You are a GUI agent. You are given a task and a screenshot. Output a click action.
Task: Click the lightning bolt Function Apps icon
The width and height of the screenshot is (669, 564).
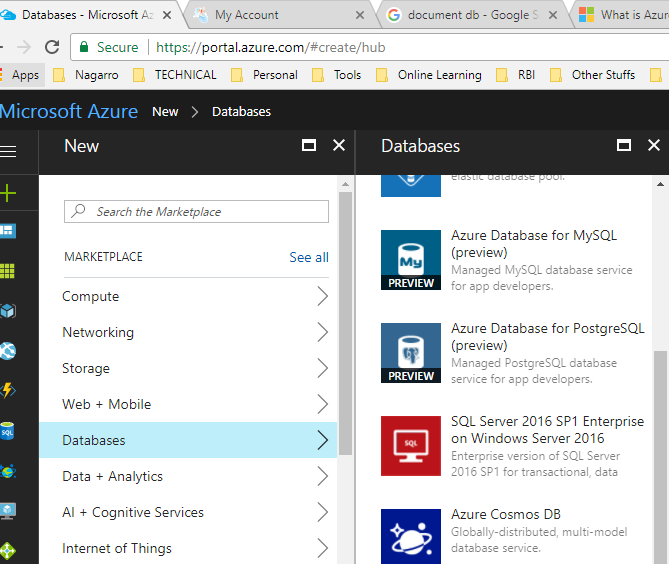coord(9,391)
